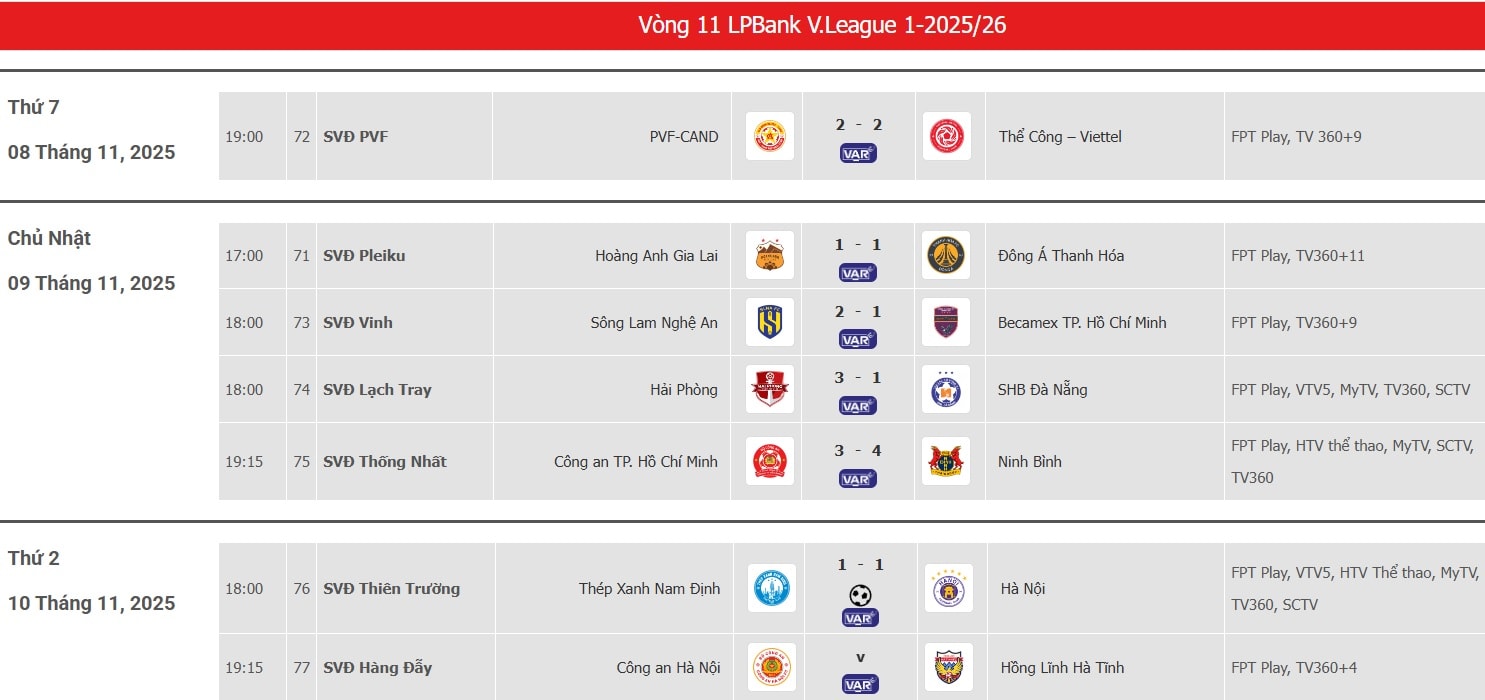Click the Hà Nội FC club logo
The height and width of the screenshot is (700, 1485).
click(948, 588)
